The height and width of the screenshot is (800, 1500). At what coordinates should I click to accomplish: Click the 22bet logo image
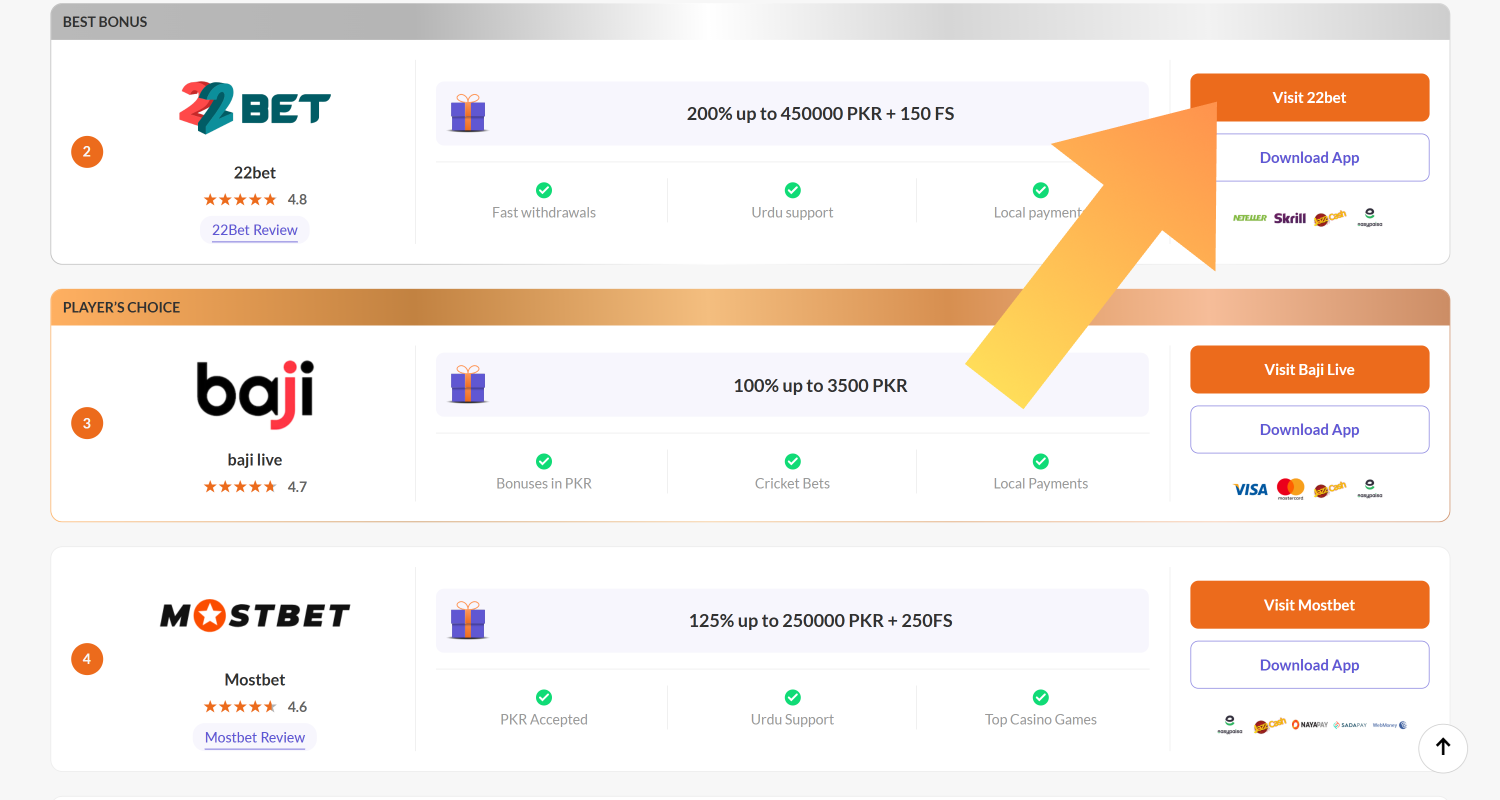coord(255,108)
